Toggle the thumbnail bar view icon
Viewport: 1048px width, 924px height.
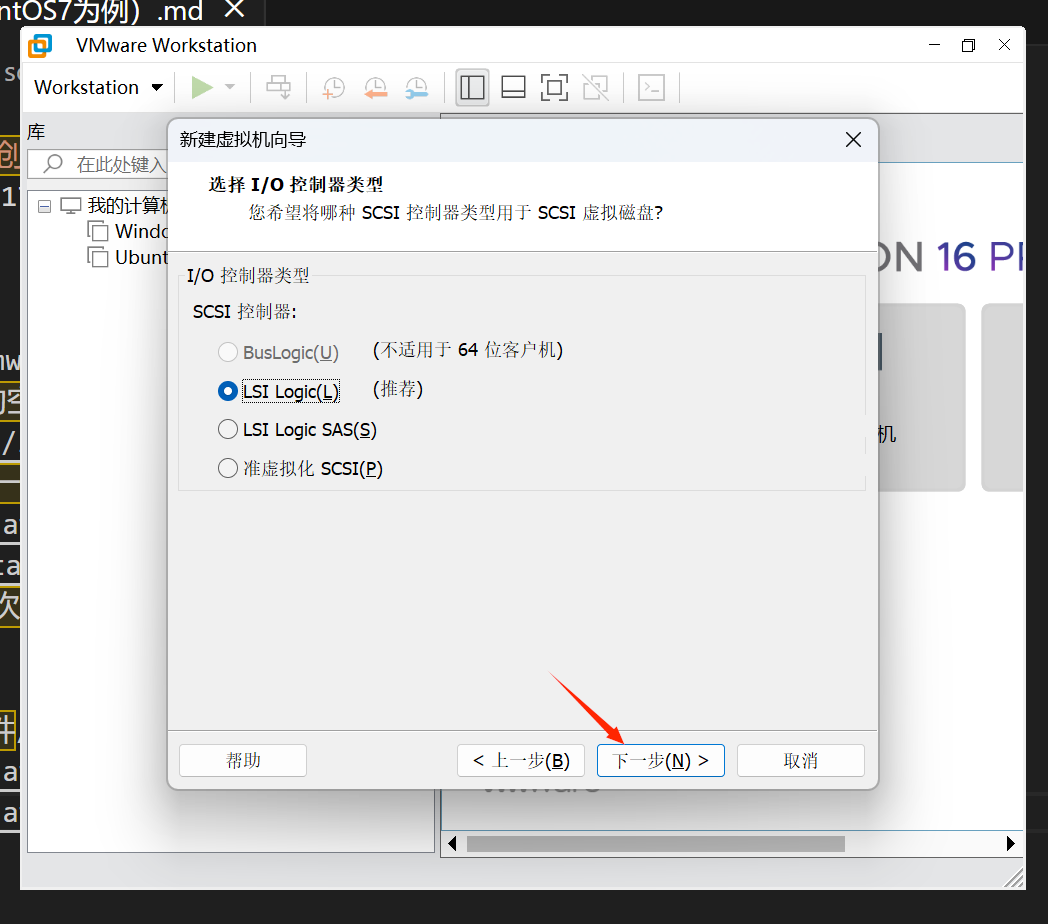tap(513, 88)
